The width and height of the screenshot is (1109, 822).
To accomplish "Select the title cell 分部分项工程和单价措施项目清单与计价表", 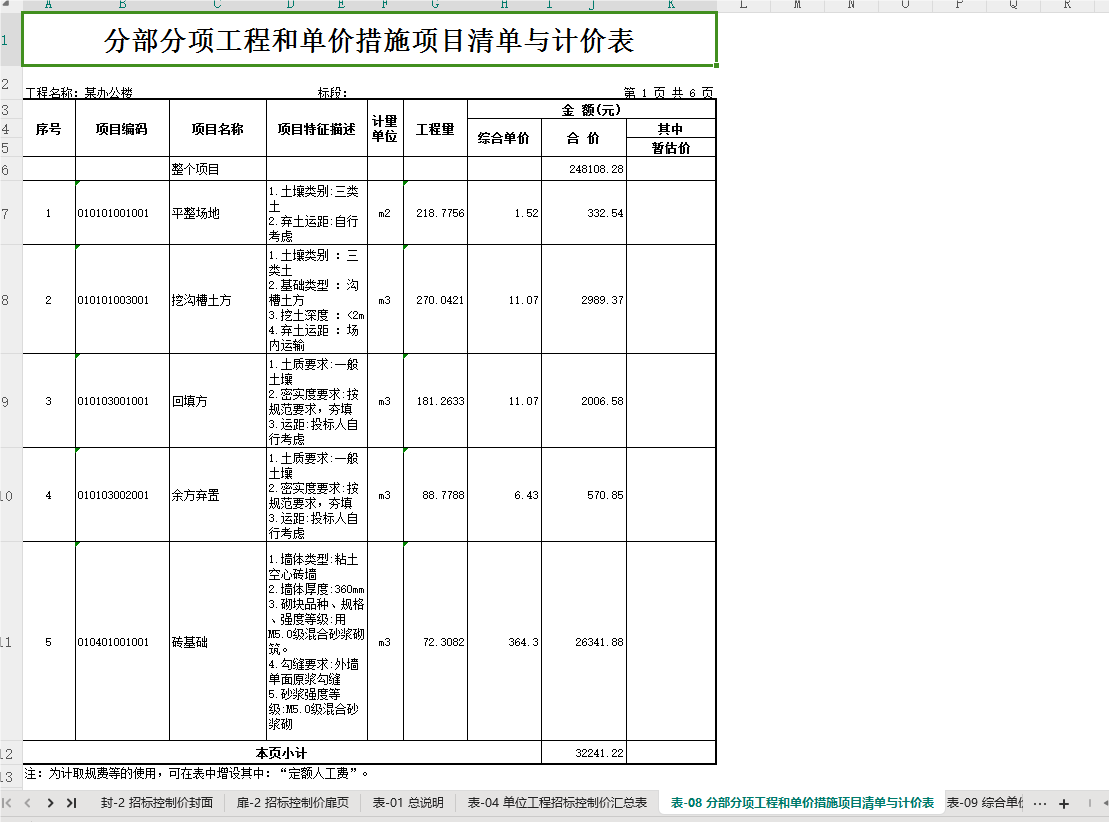I will coord(369,40).
